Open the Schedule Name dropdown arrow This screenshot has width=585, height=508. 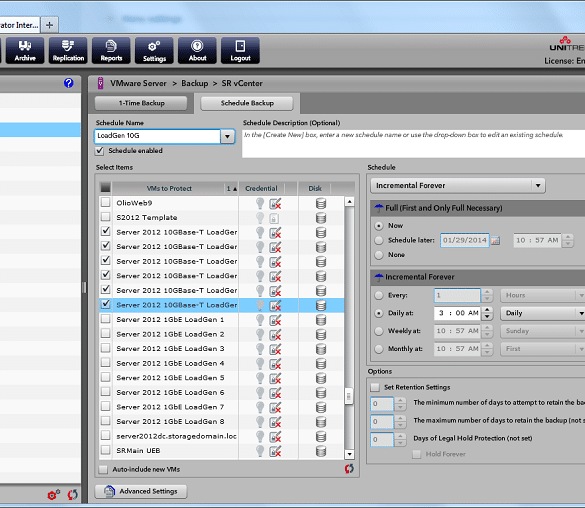coord(227,137)
